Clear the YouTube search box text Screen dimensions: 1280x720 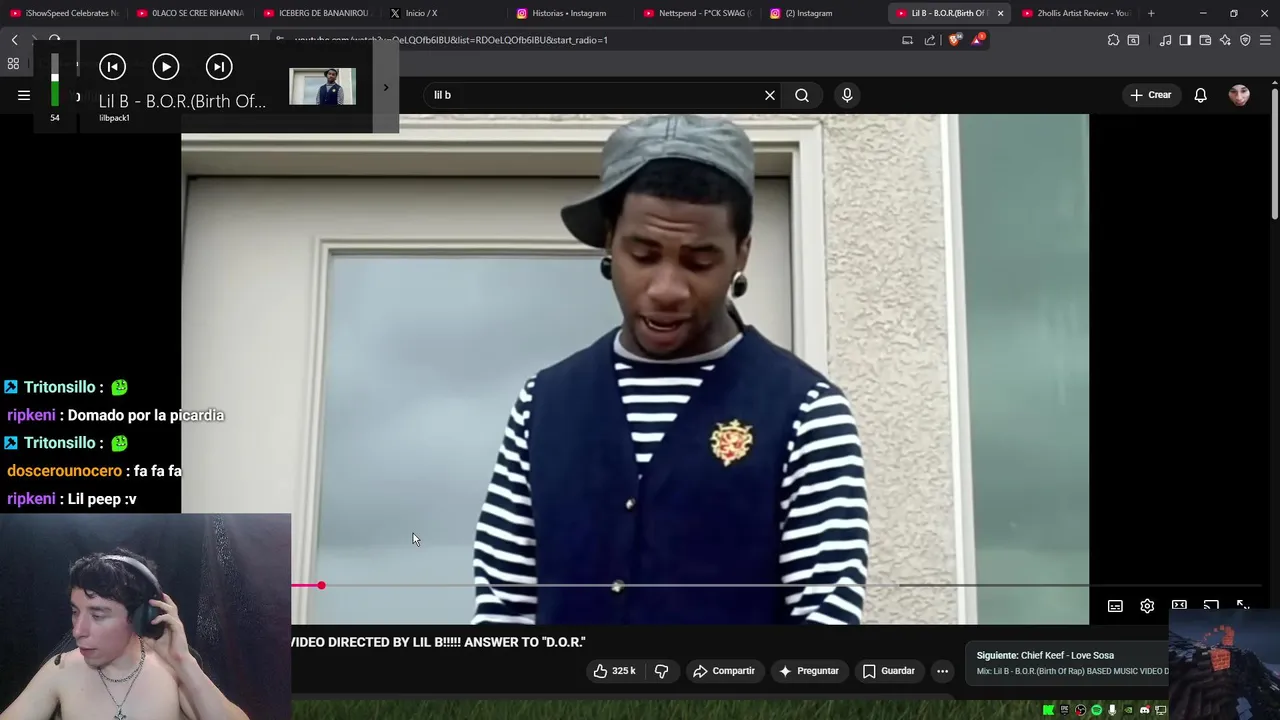[770, 95]
